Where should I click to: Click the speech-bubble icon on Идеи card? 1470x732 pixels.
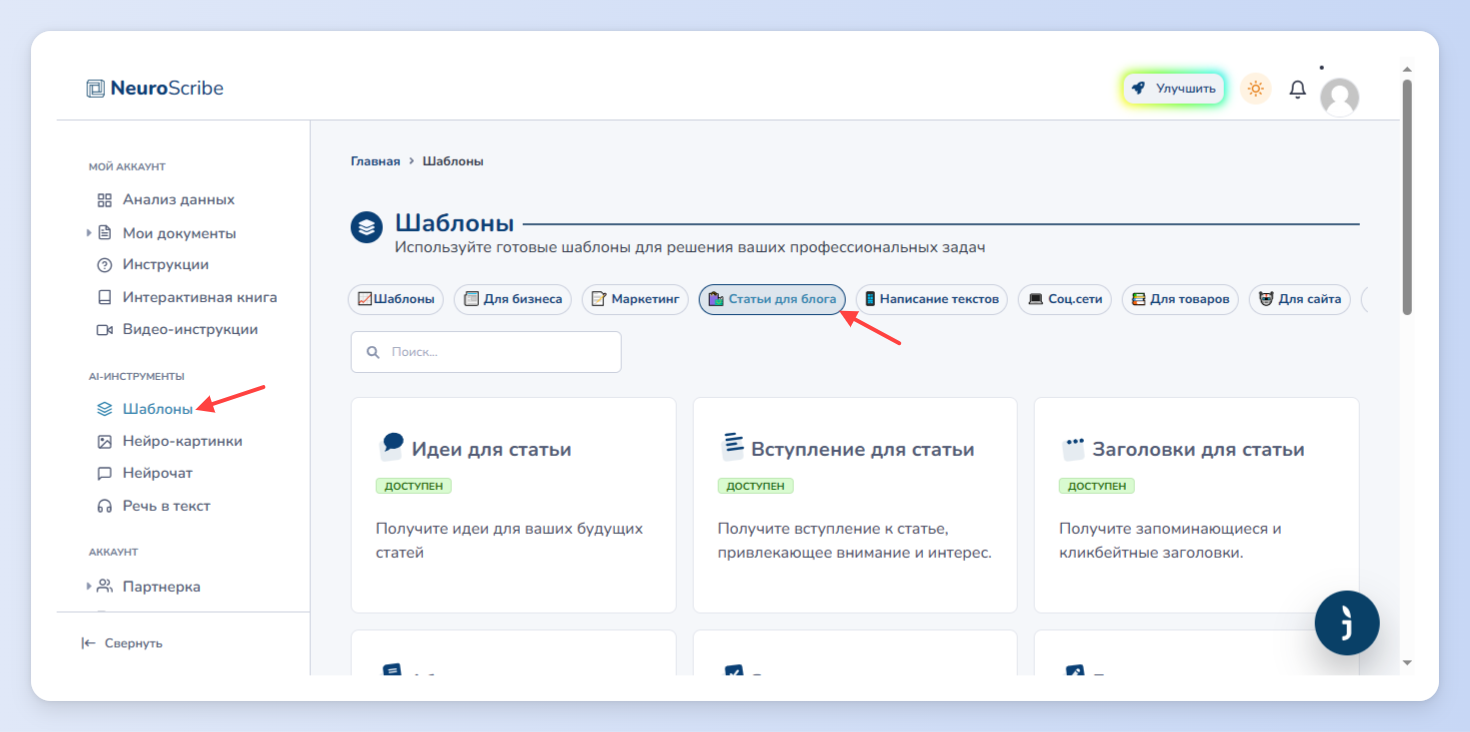[x=391, y=446]
